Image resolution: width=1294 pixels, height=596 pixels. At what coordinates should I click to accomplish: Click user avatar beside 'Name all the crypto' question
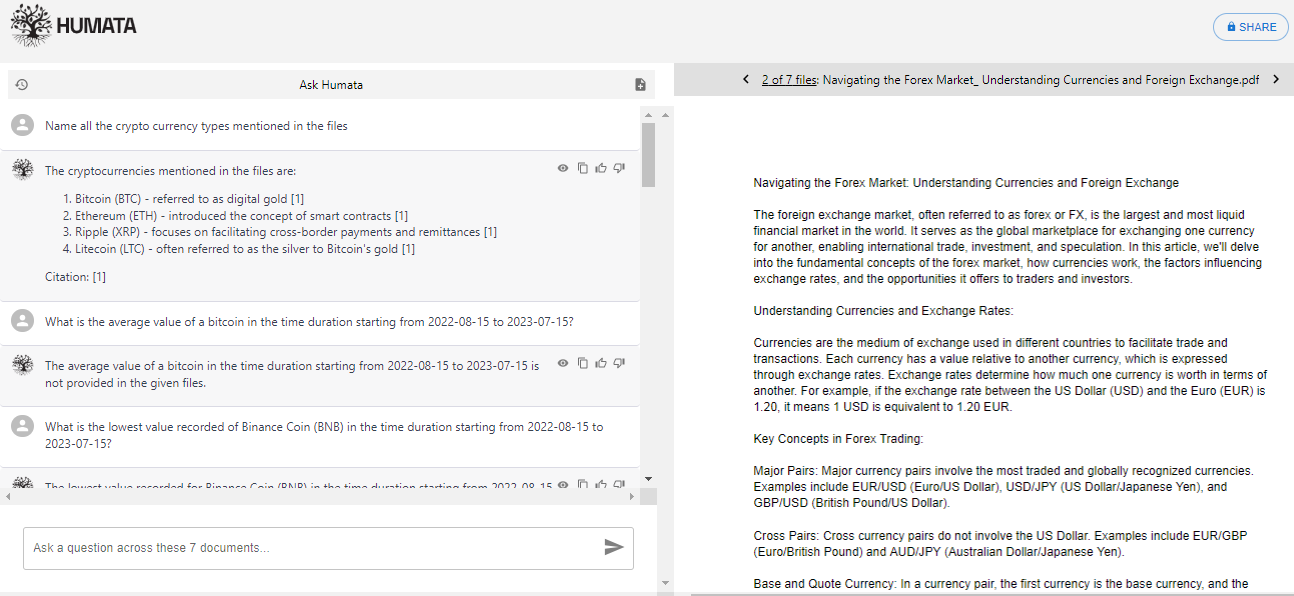tap(22, 125)
